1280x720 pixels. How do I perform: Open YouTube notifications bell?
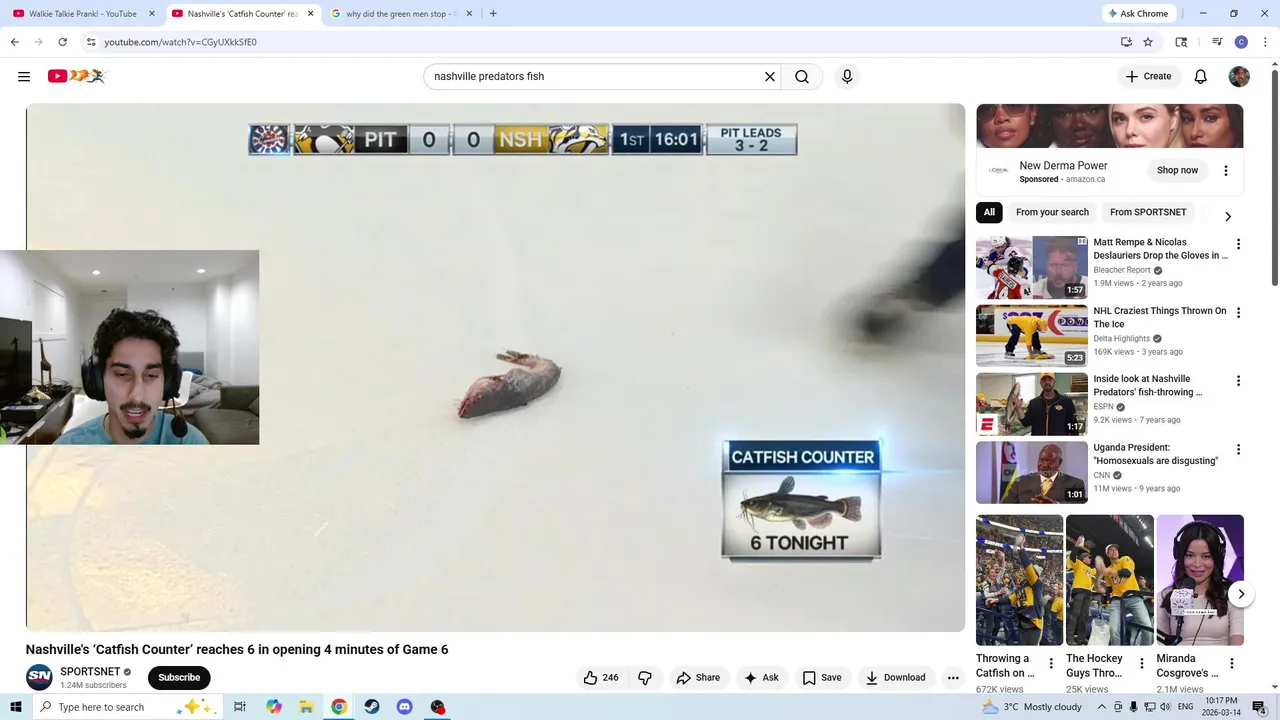point(1201,76)
